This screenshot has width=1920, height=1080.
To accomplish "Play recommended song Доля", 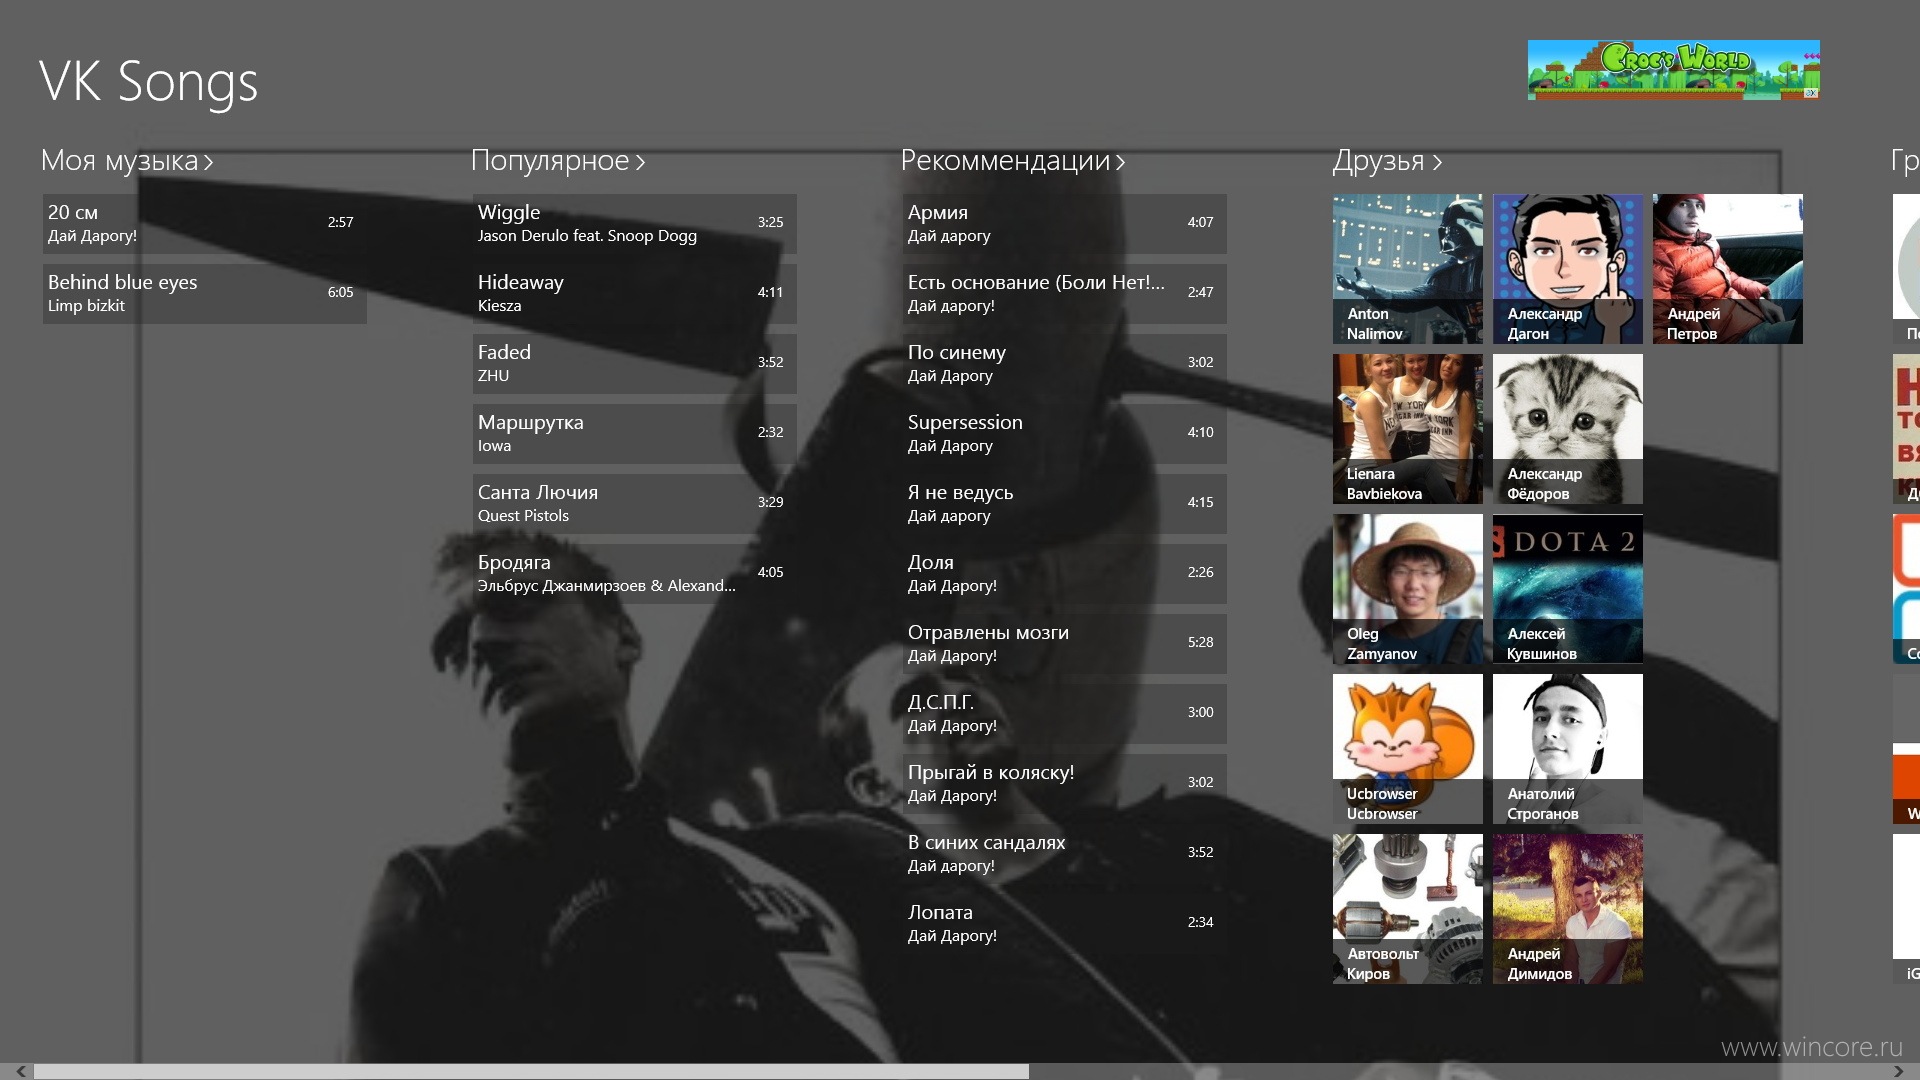I will [x=1064, y=573].
